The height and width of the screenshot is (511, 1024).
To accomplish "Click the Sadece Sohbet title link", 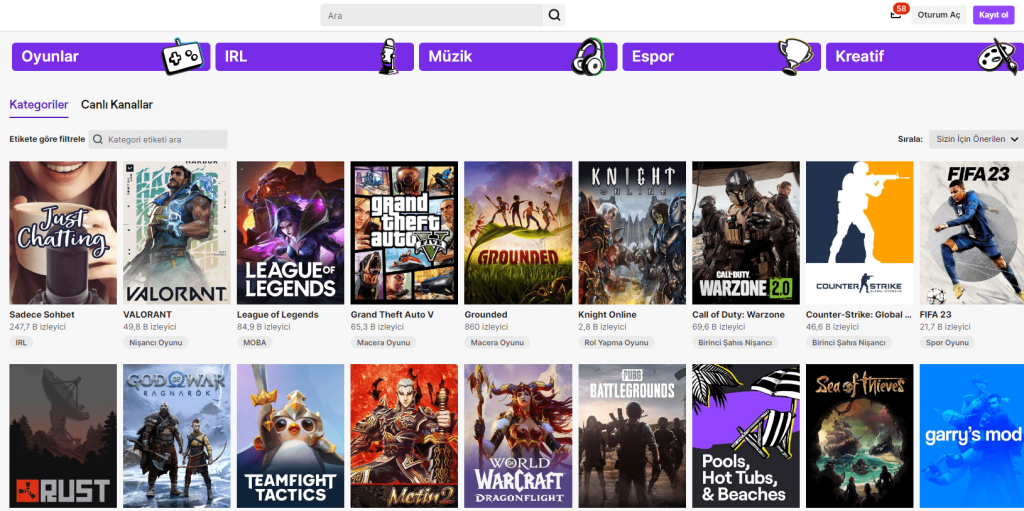I will pyautogui.click(x=42, y=315).
